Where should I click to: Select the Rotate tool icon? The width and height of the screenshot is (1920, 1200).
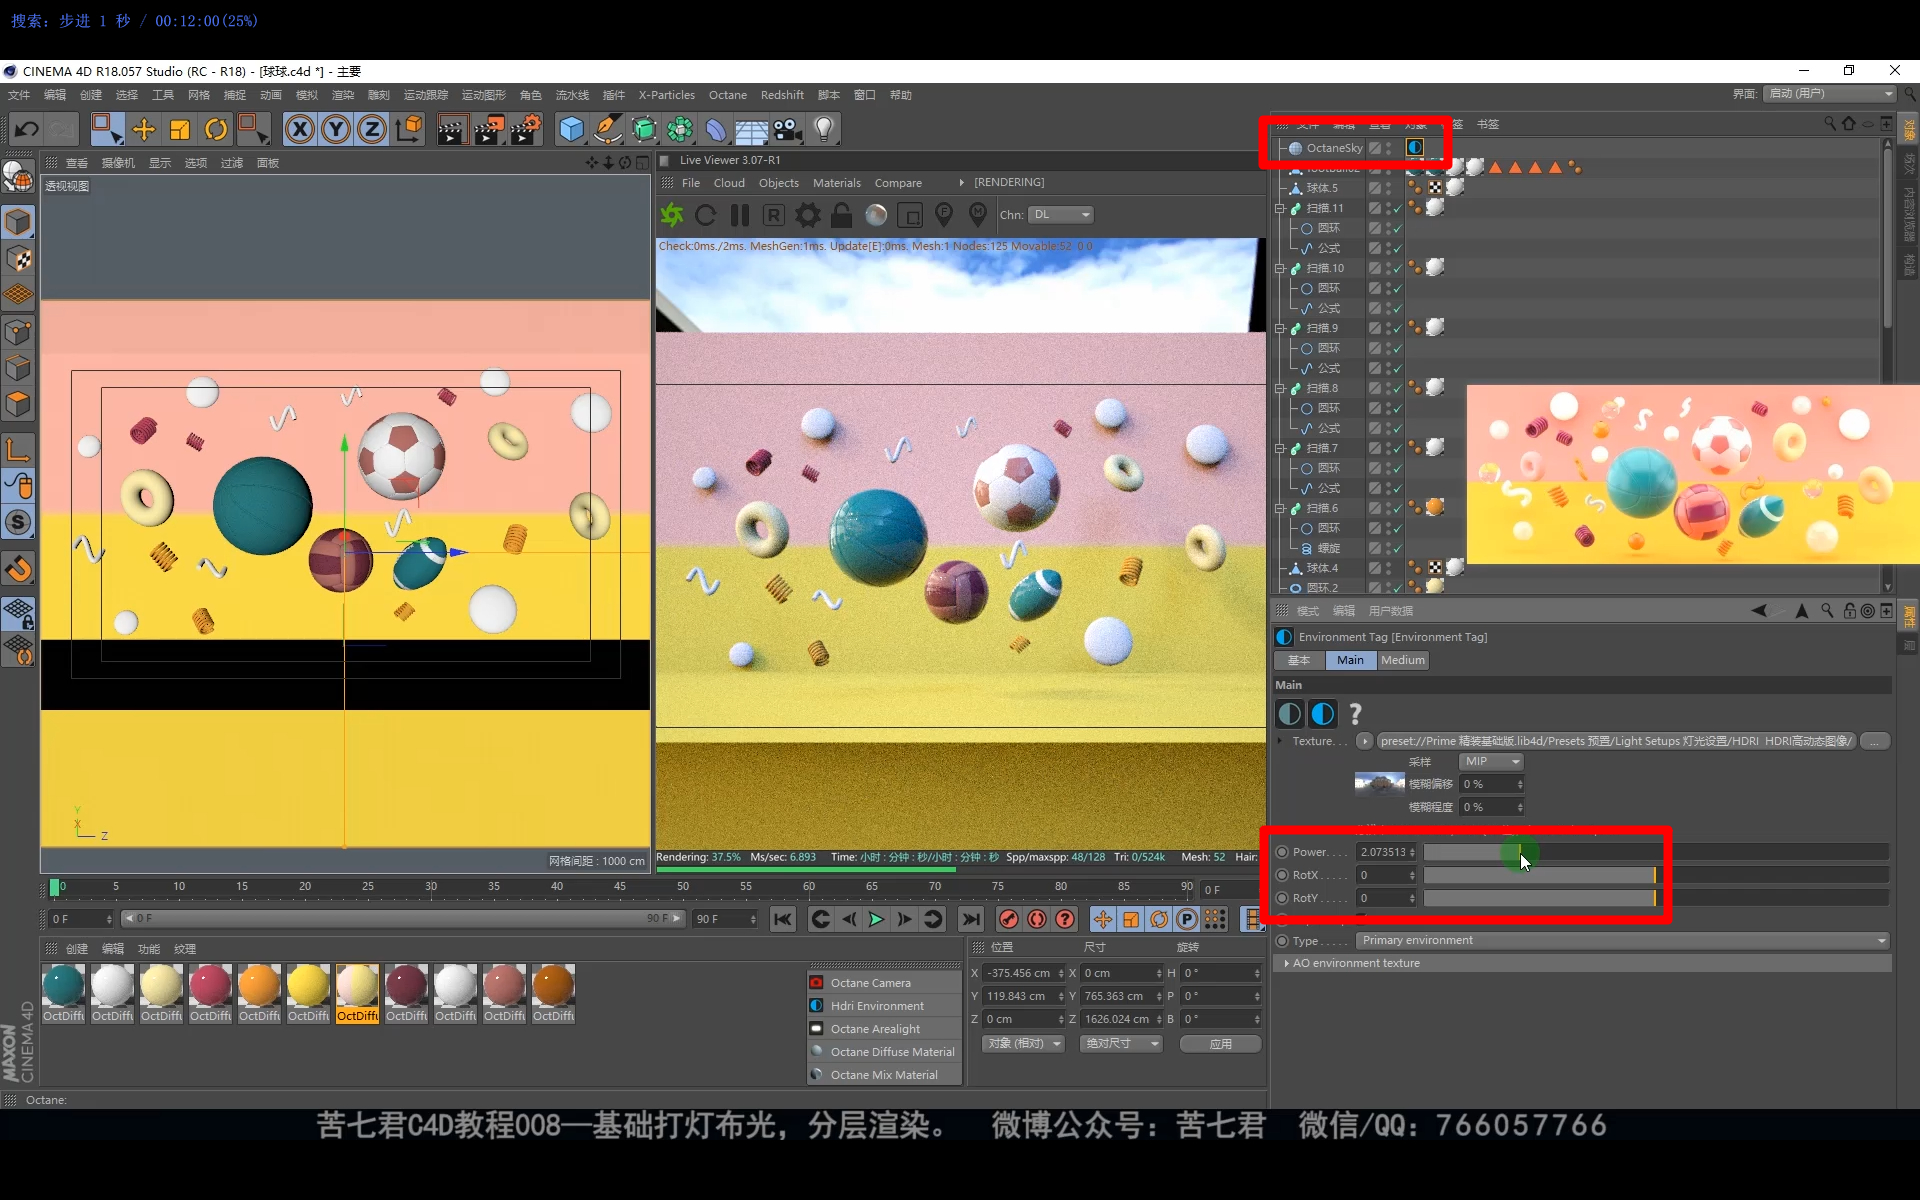216,129
